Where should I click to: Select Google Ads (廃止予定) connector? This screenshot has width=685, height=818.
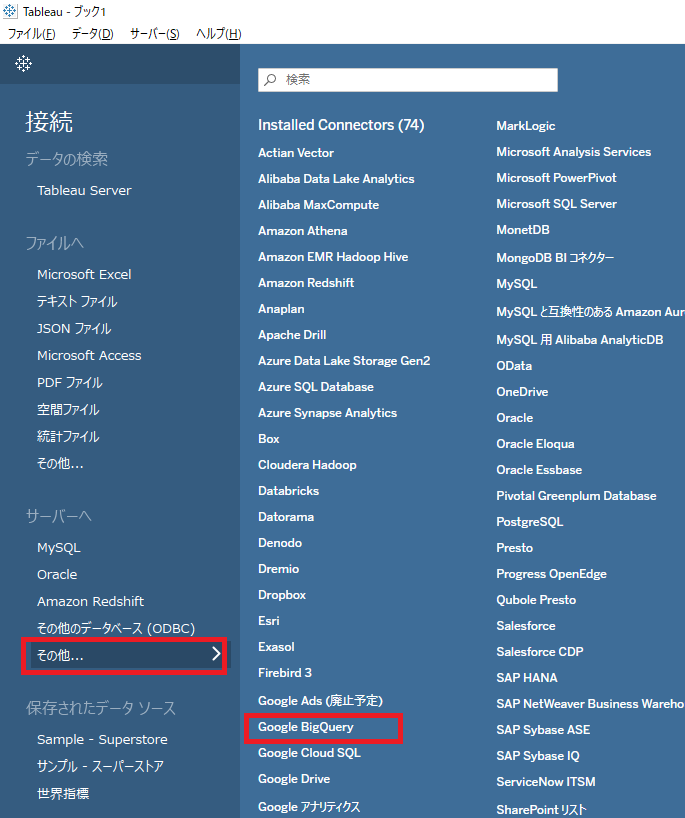click(320, 701)
